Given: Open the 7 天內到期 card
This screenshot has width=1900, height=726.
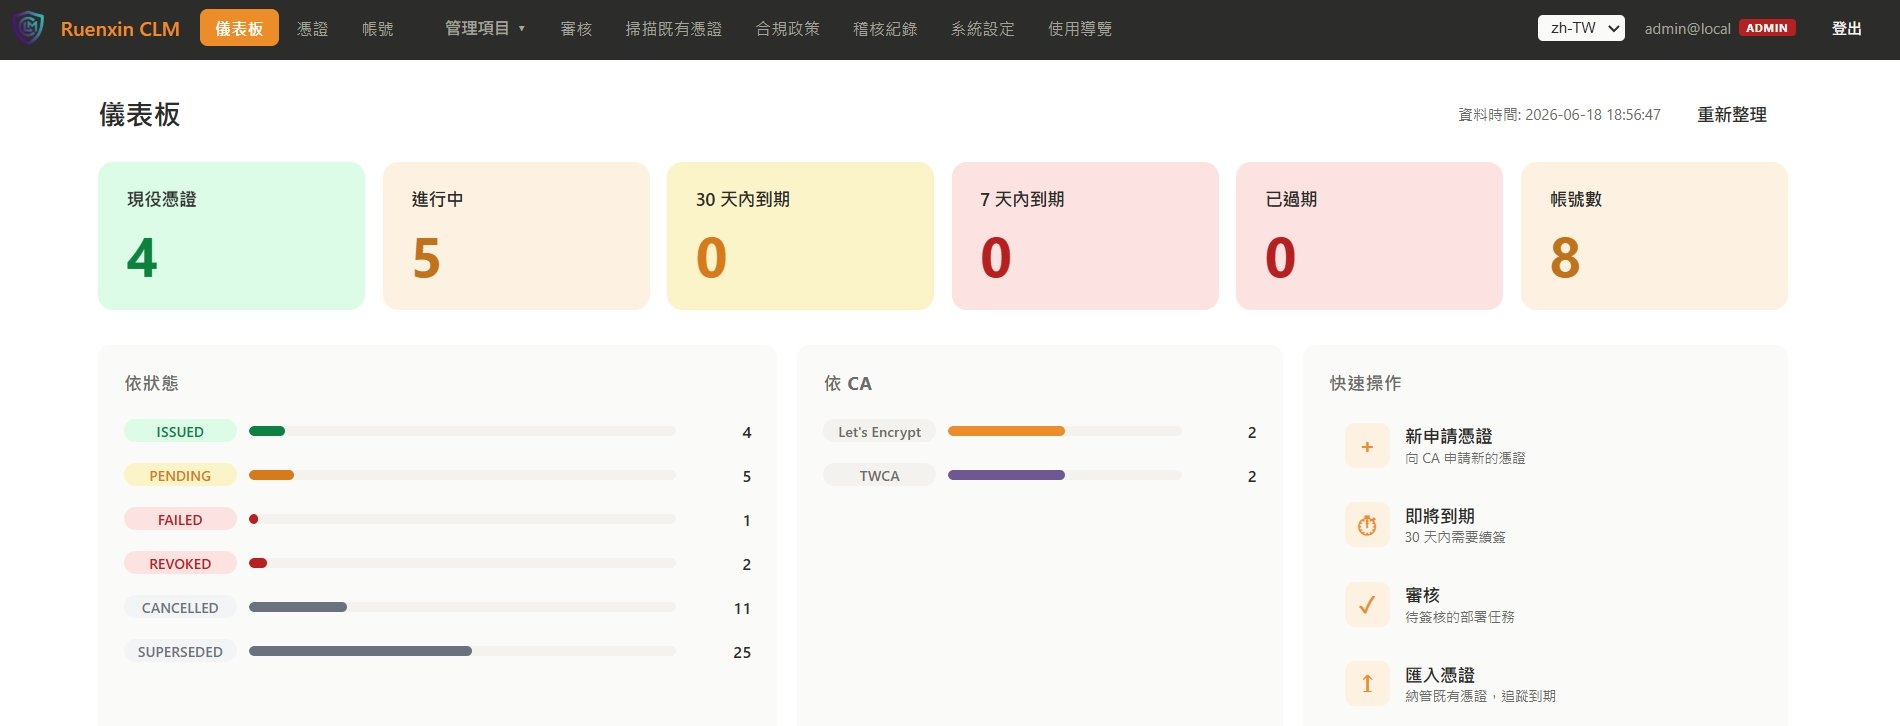Looking at the screenshot, I should (x=1085, y=236).
